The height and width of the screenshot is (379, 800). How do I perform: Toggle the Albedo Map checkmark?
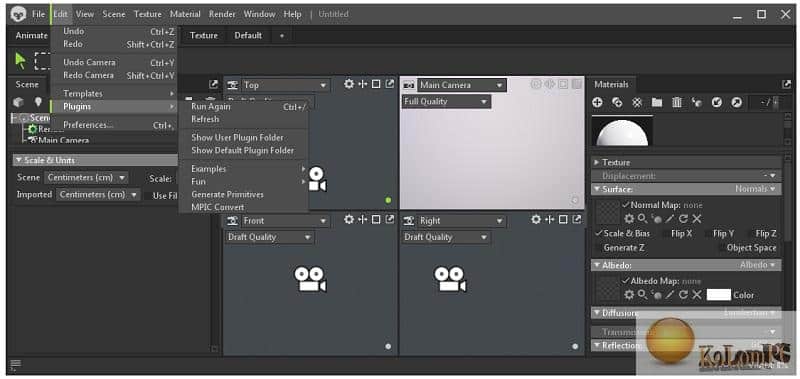click(x=626, y=281)
